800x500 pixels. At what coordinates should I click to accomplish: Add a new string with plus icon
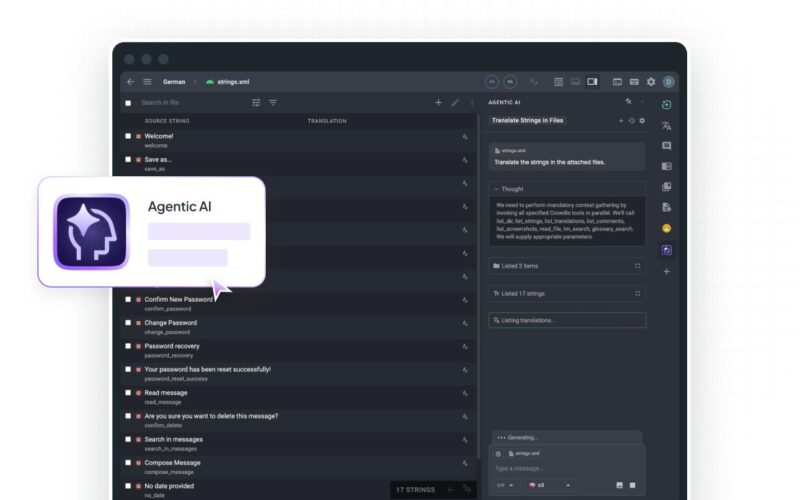(438, 103)
